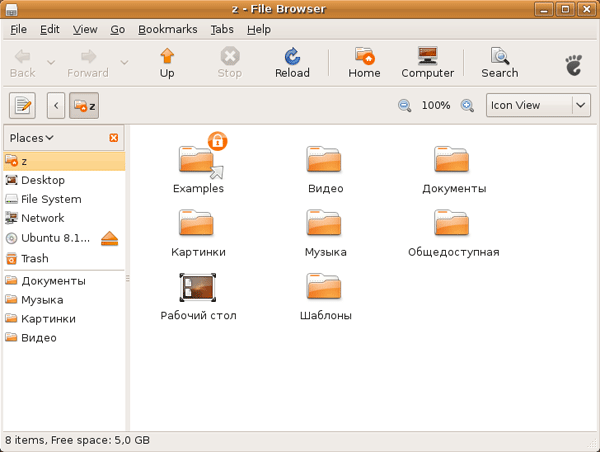Open the Icon View dropdown

coord(538,105)
